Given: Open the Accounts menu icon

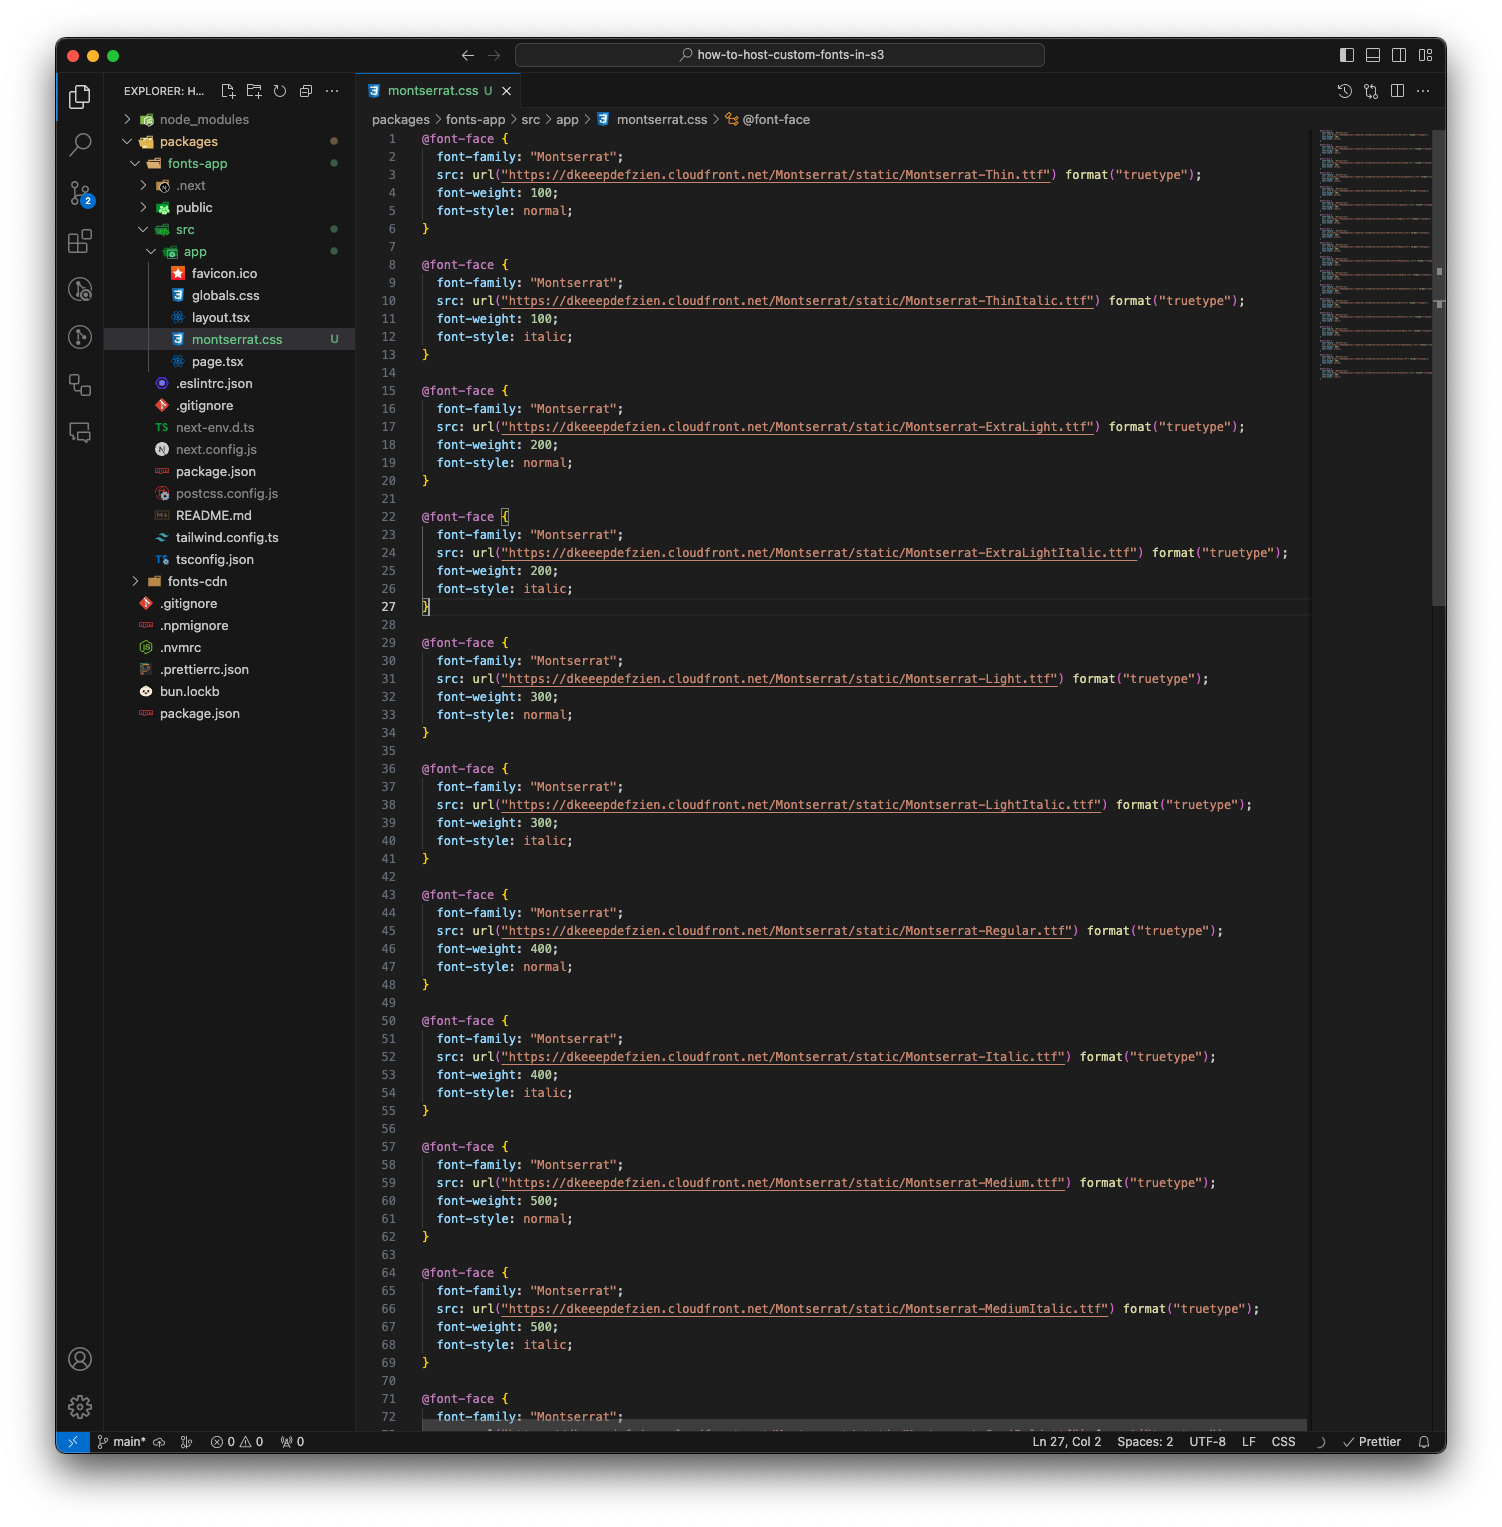Looking at the screenshot, I should (80, 1359).
